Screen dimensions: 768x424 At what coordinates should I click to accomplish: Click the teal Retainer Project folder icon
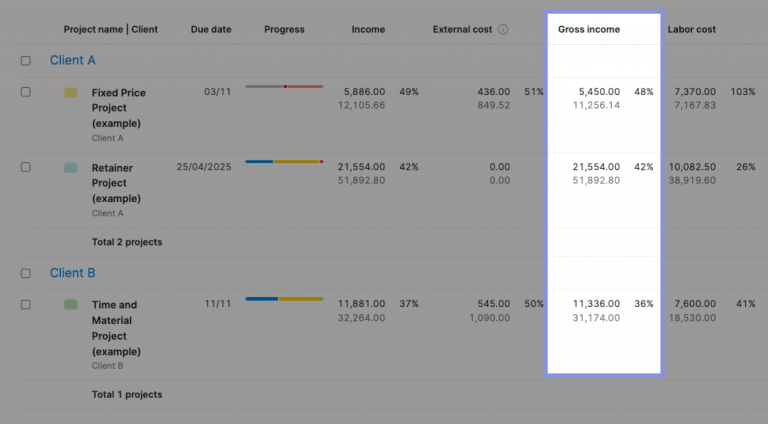coord(71,168)
